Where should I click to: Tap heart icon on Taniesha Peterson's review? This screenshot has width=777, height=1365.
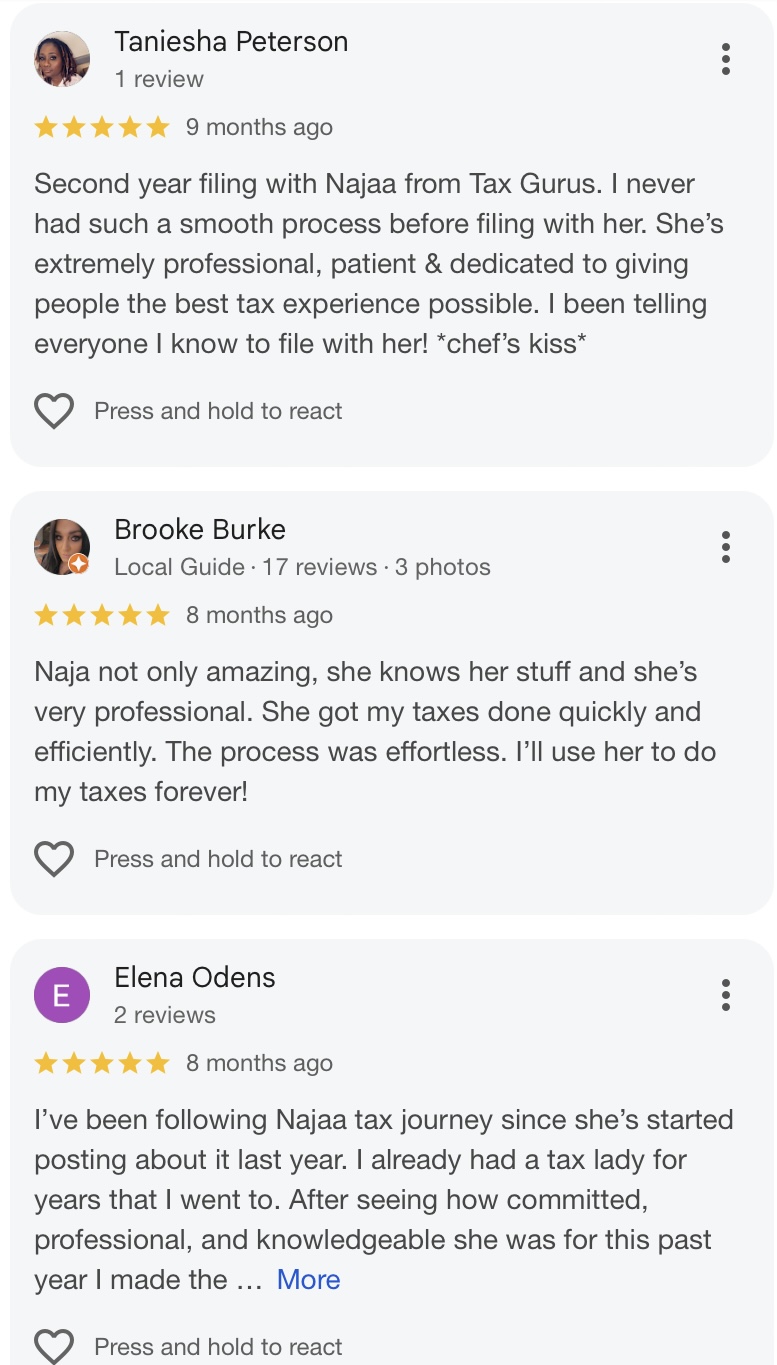pos(54,411)
